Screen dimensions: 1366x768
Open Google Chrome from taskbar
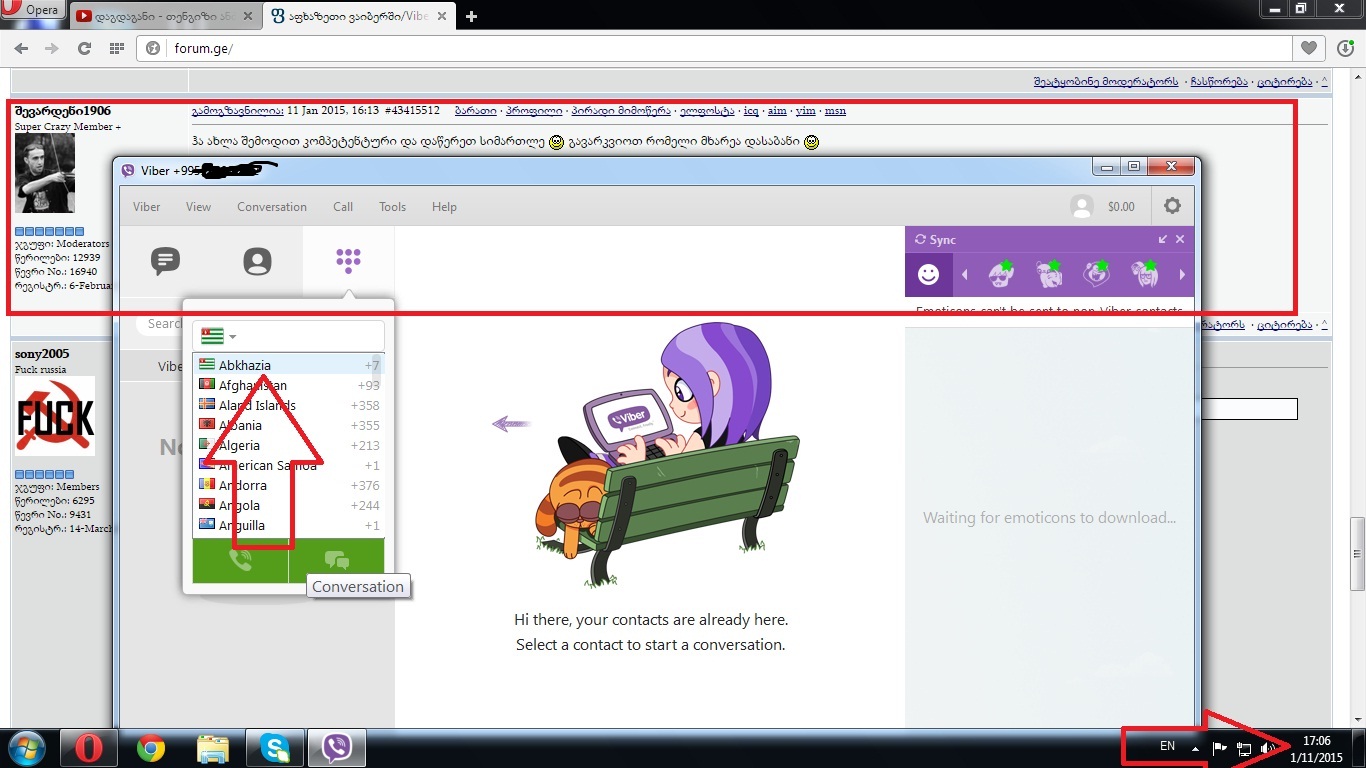[151, 748]
